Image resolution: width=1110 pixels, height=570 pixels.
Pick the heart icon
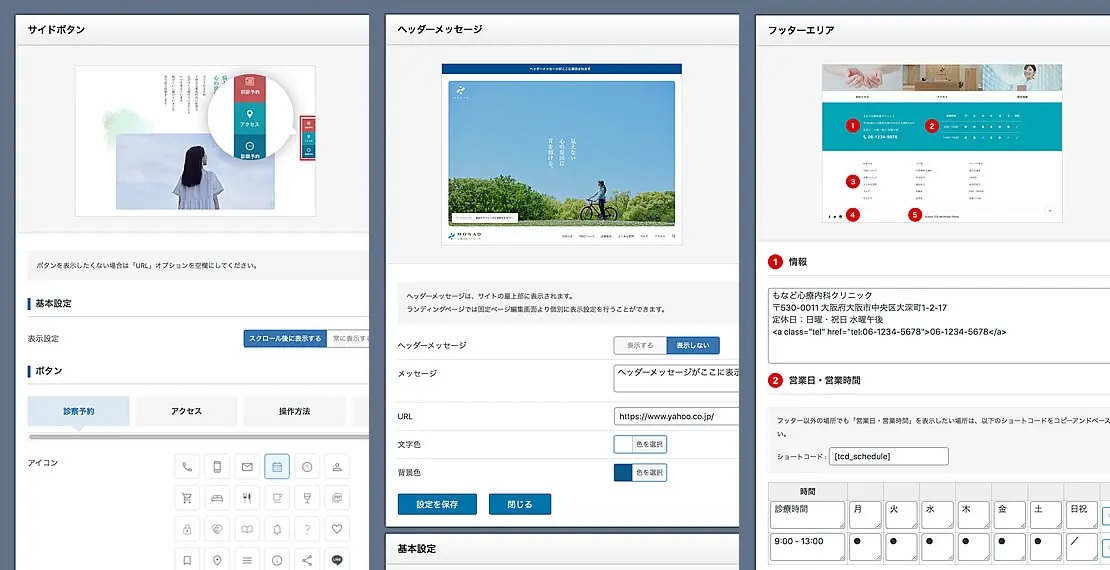coord(338,528)
